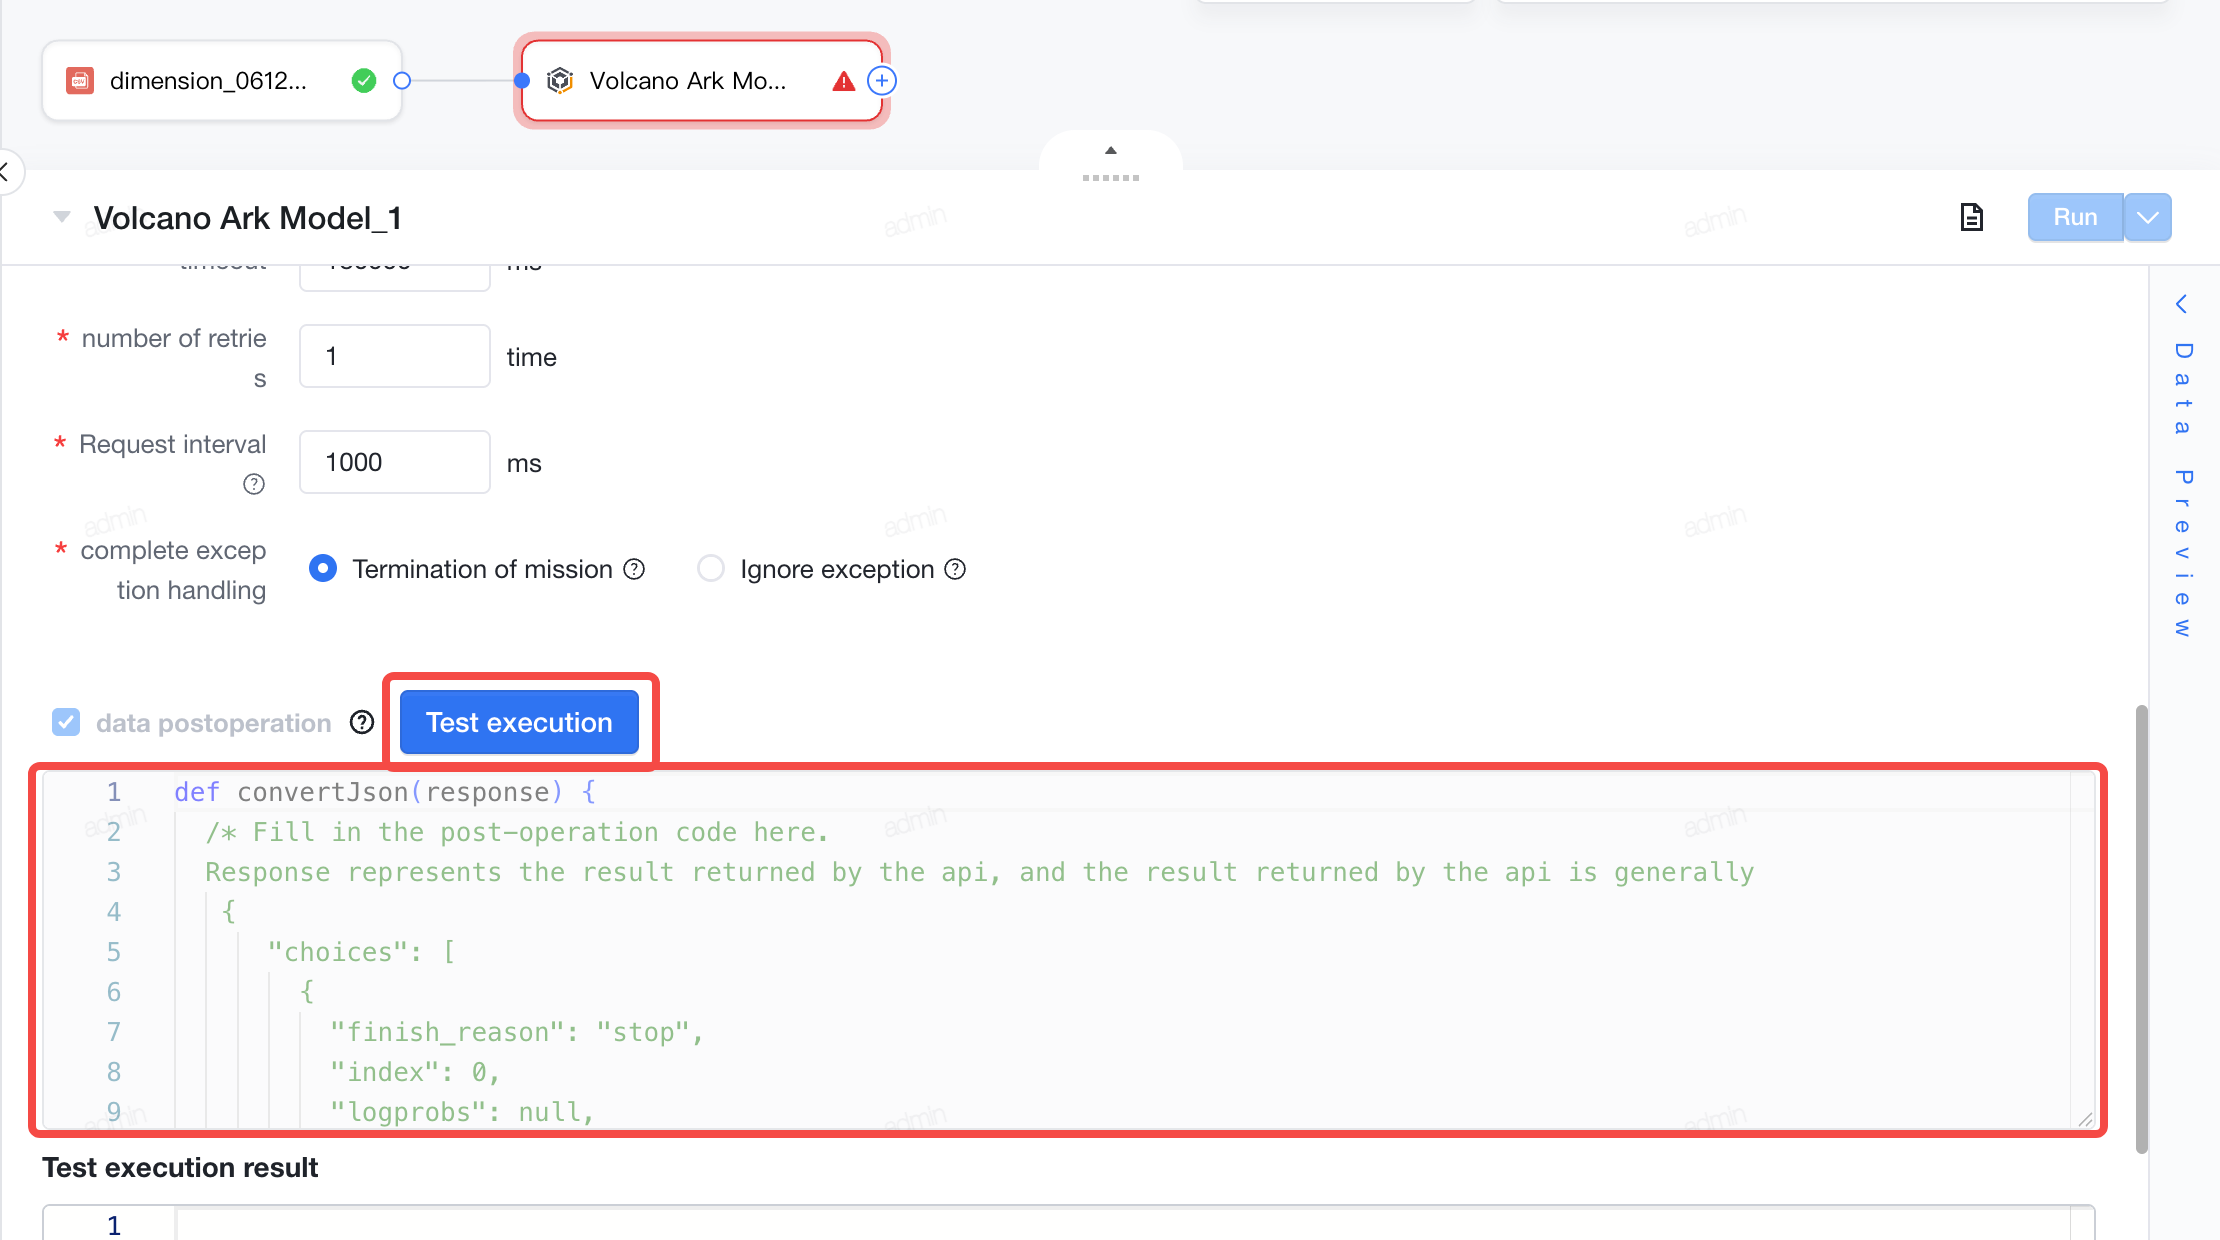The height and width of the screenshot is (1240, 2220).
Task: Click the plus icon to add next node
Action: click(882, 81)
